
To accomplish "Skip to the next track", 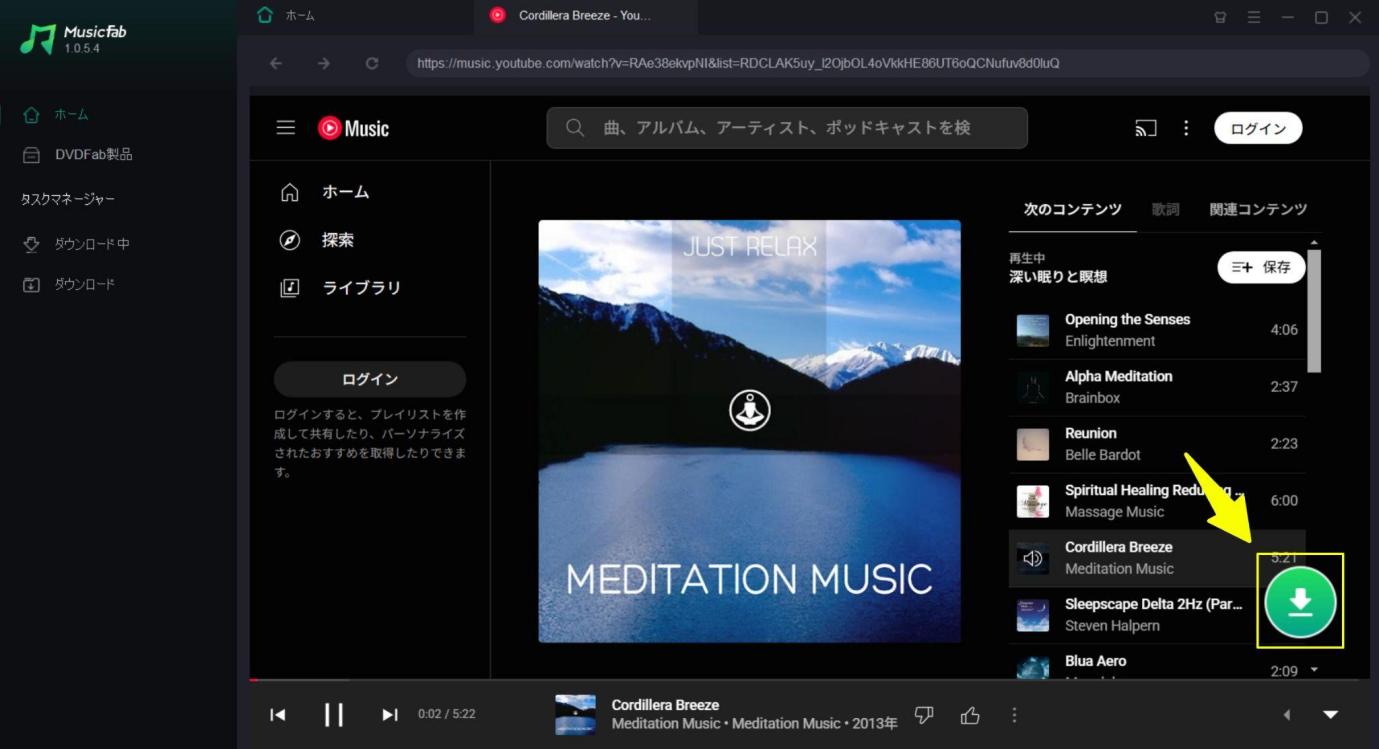I will pos(390,714).
